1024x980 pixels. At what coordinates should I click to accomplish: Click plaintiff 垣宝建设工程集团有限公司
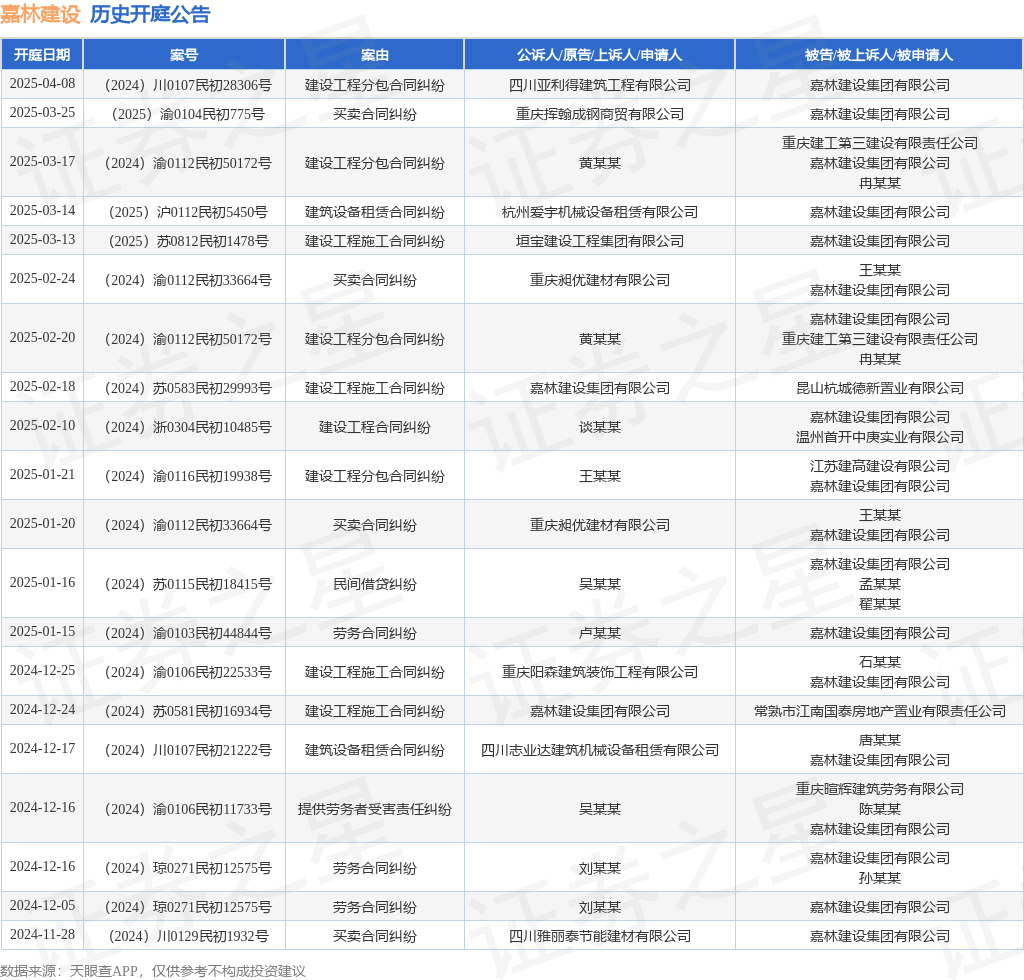click(600, 242)
